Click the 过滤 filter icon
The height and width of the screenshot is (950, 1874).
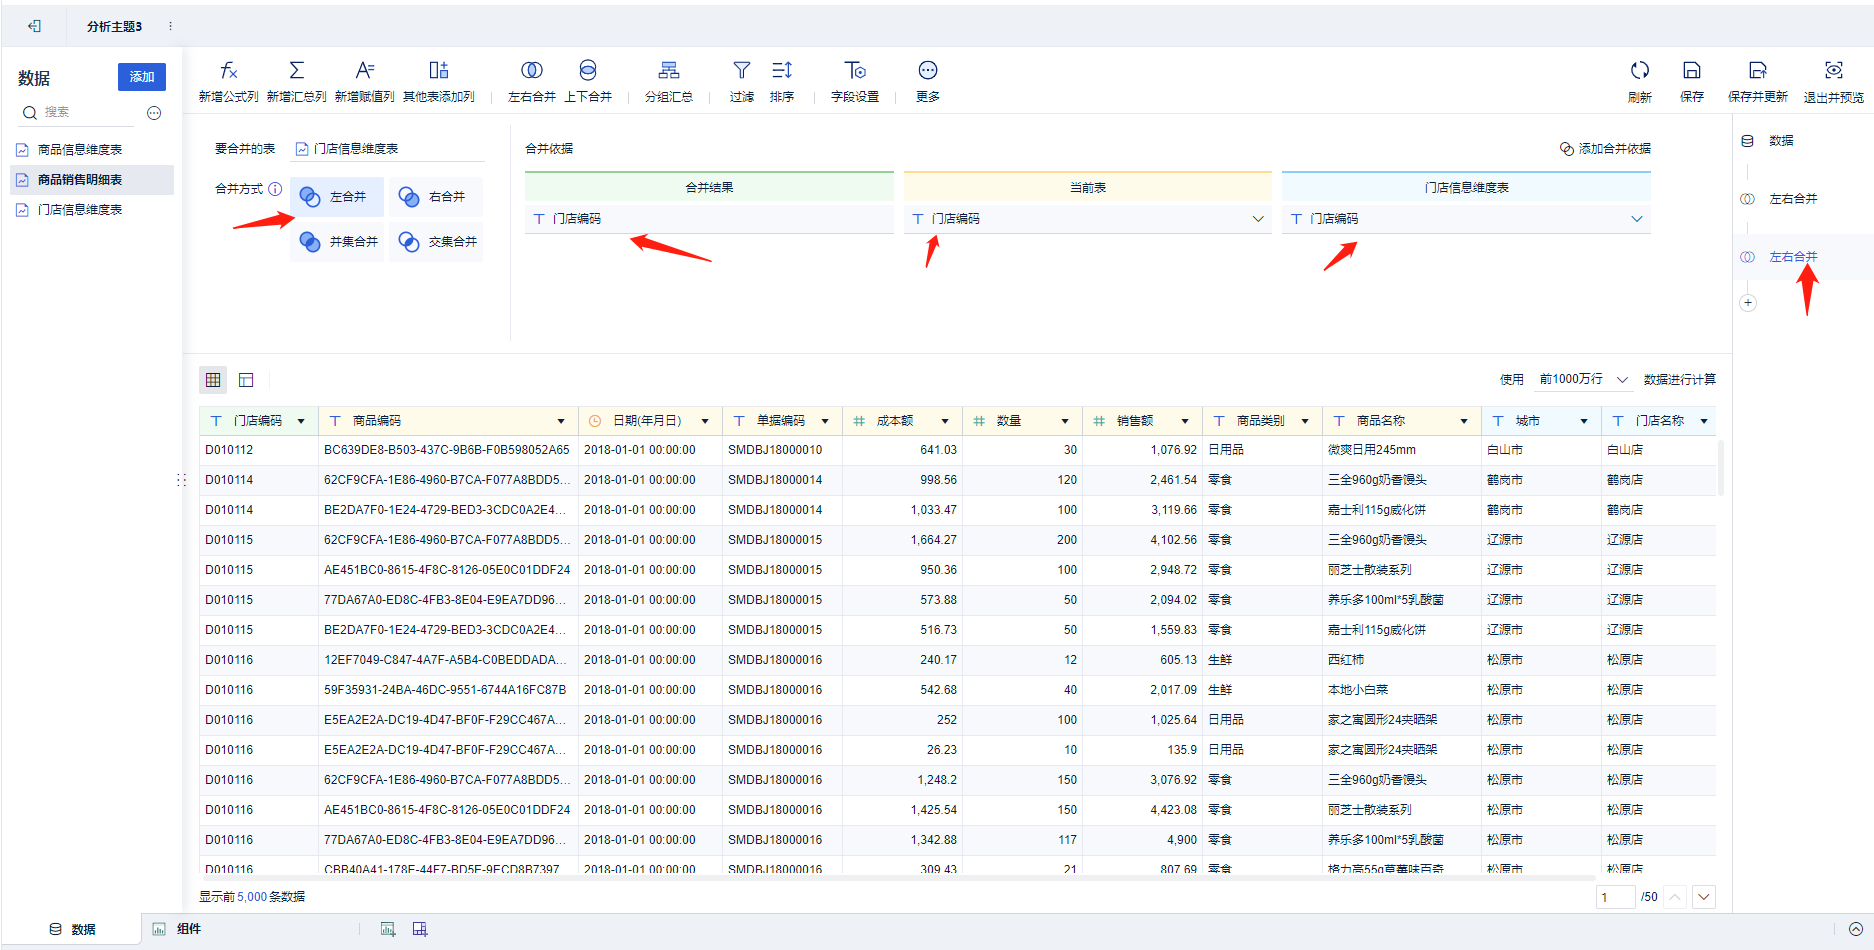point(741,71)
